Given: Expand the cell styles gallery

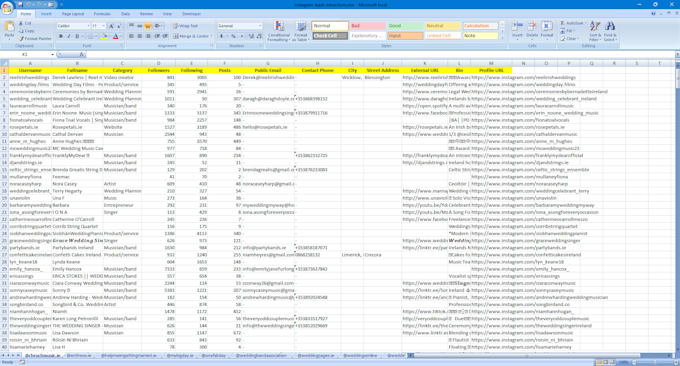Looking at the screenshot, I should 502,38.
